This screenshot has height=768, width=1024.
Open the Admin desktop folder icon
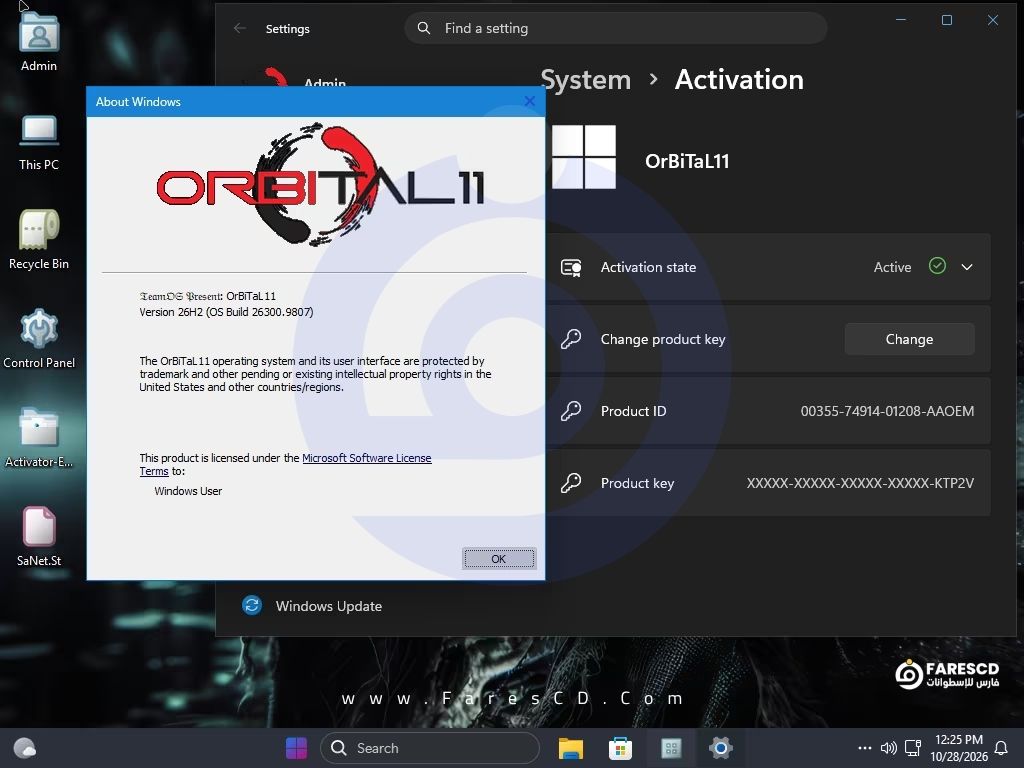coord(39,40)
